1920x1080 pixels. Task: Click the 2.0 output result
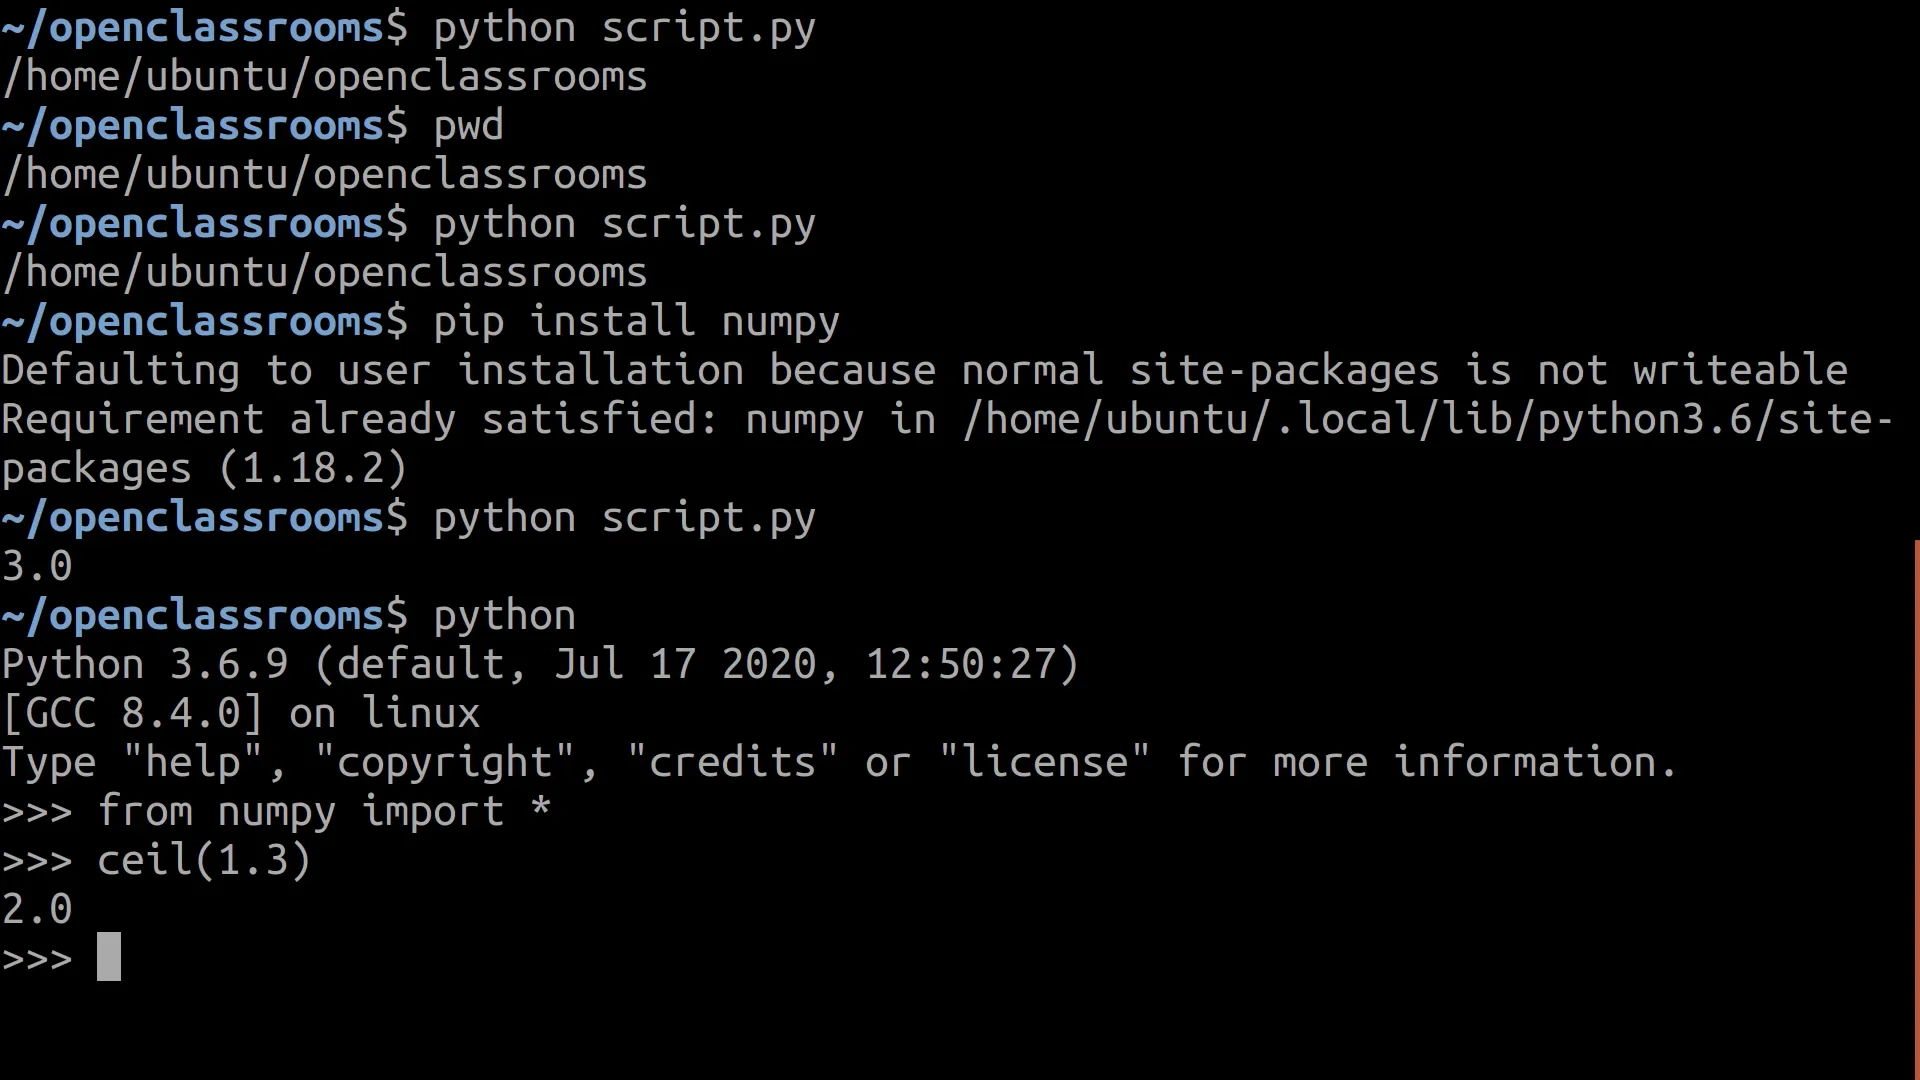tap(37, 910)
